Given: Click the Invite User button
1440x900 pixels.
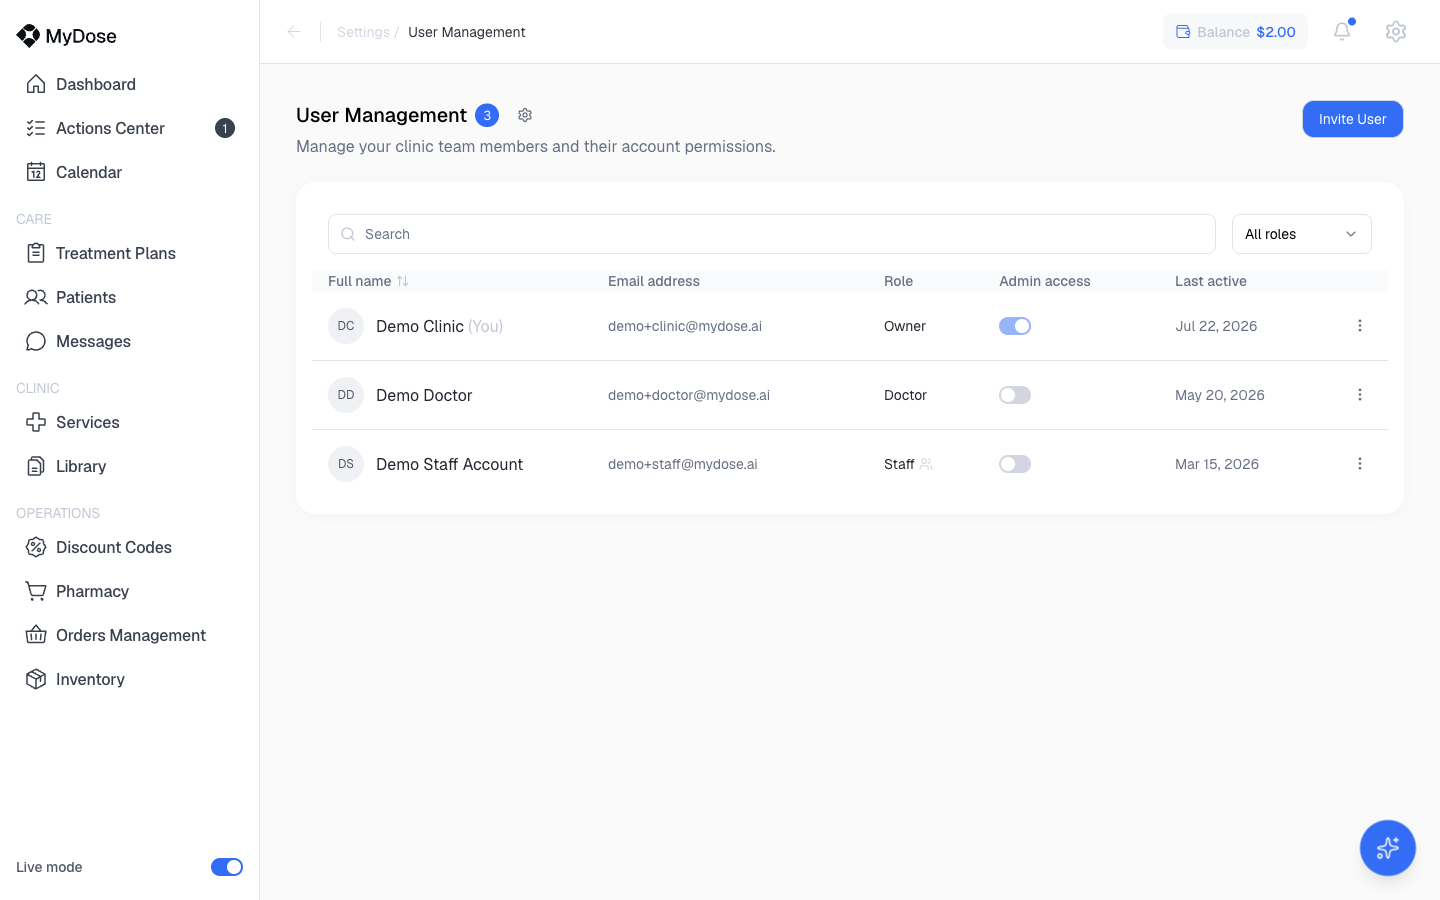Looking at the screenshot, I should (1352, 119).
